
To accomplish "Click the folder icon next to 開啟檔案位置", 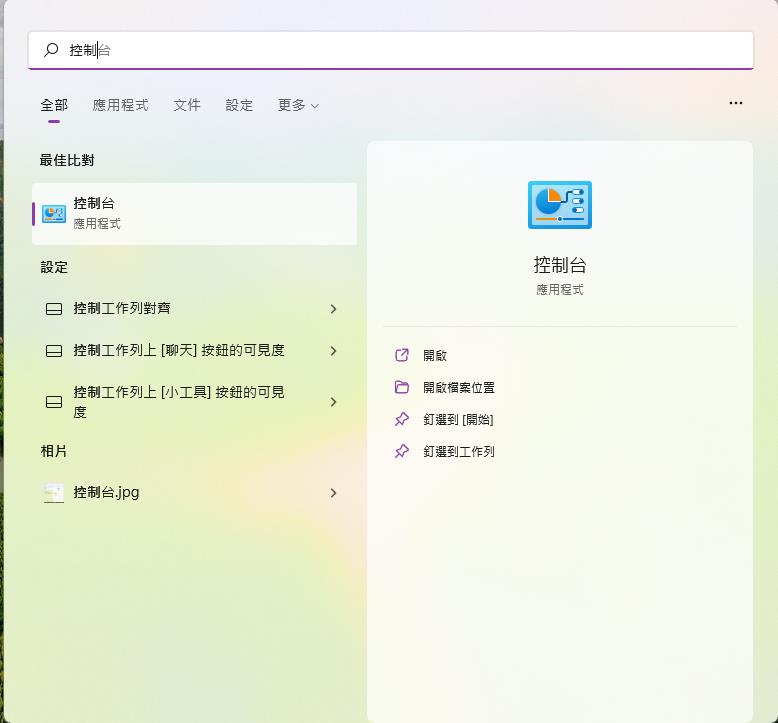I will (x=402, y=387).
